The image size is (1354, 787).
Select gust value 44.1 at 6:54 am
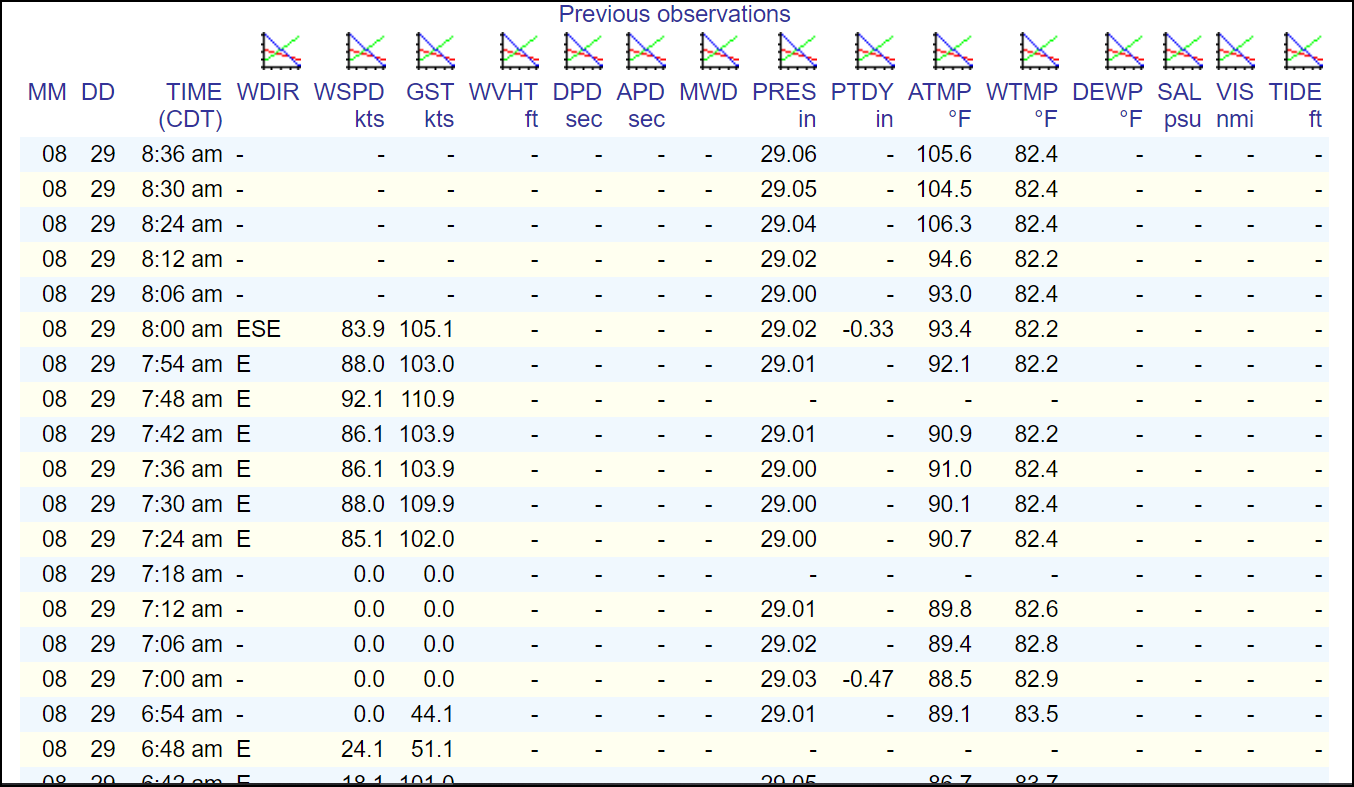pos(433,714)
